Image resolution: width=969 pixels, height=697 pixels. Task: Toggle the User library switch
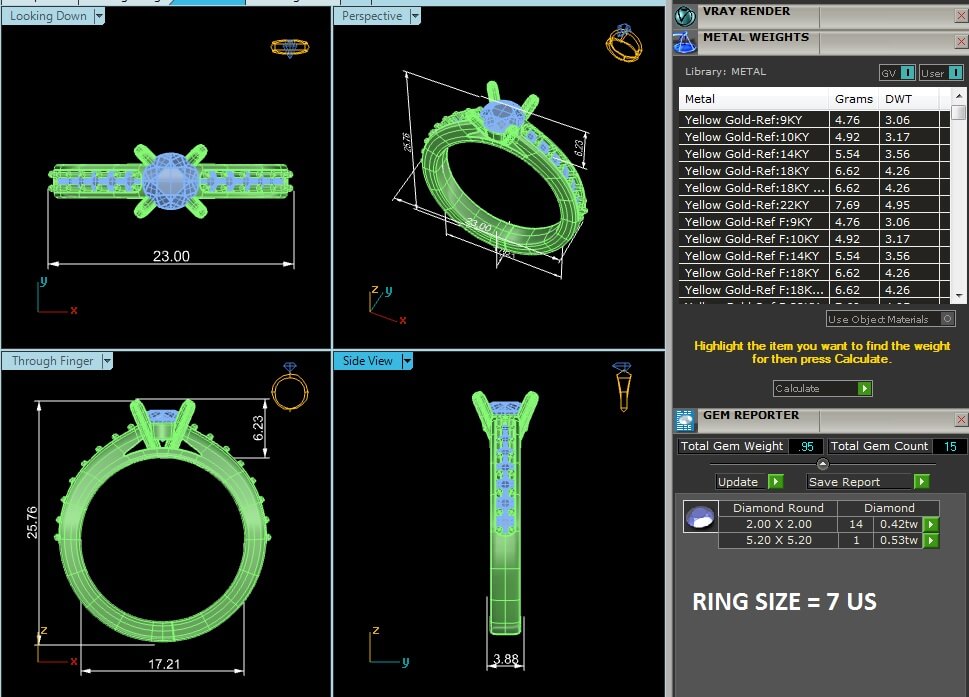(941, 73)
